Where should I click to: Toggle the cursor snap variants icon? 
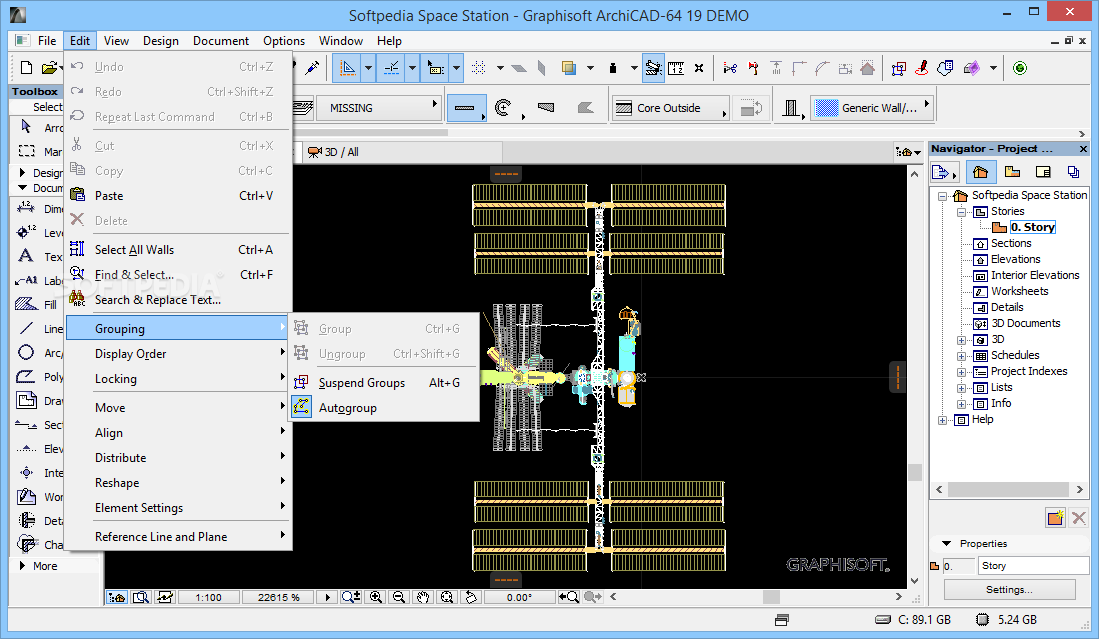(x=436, y=68)
